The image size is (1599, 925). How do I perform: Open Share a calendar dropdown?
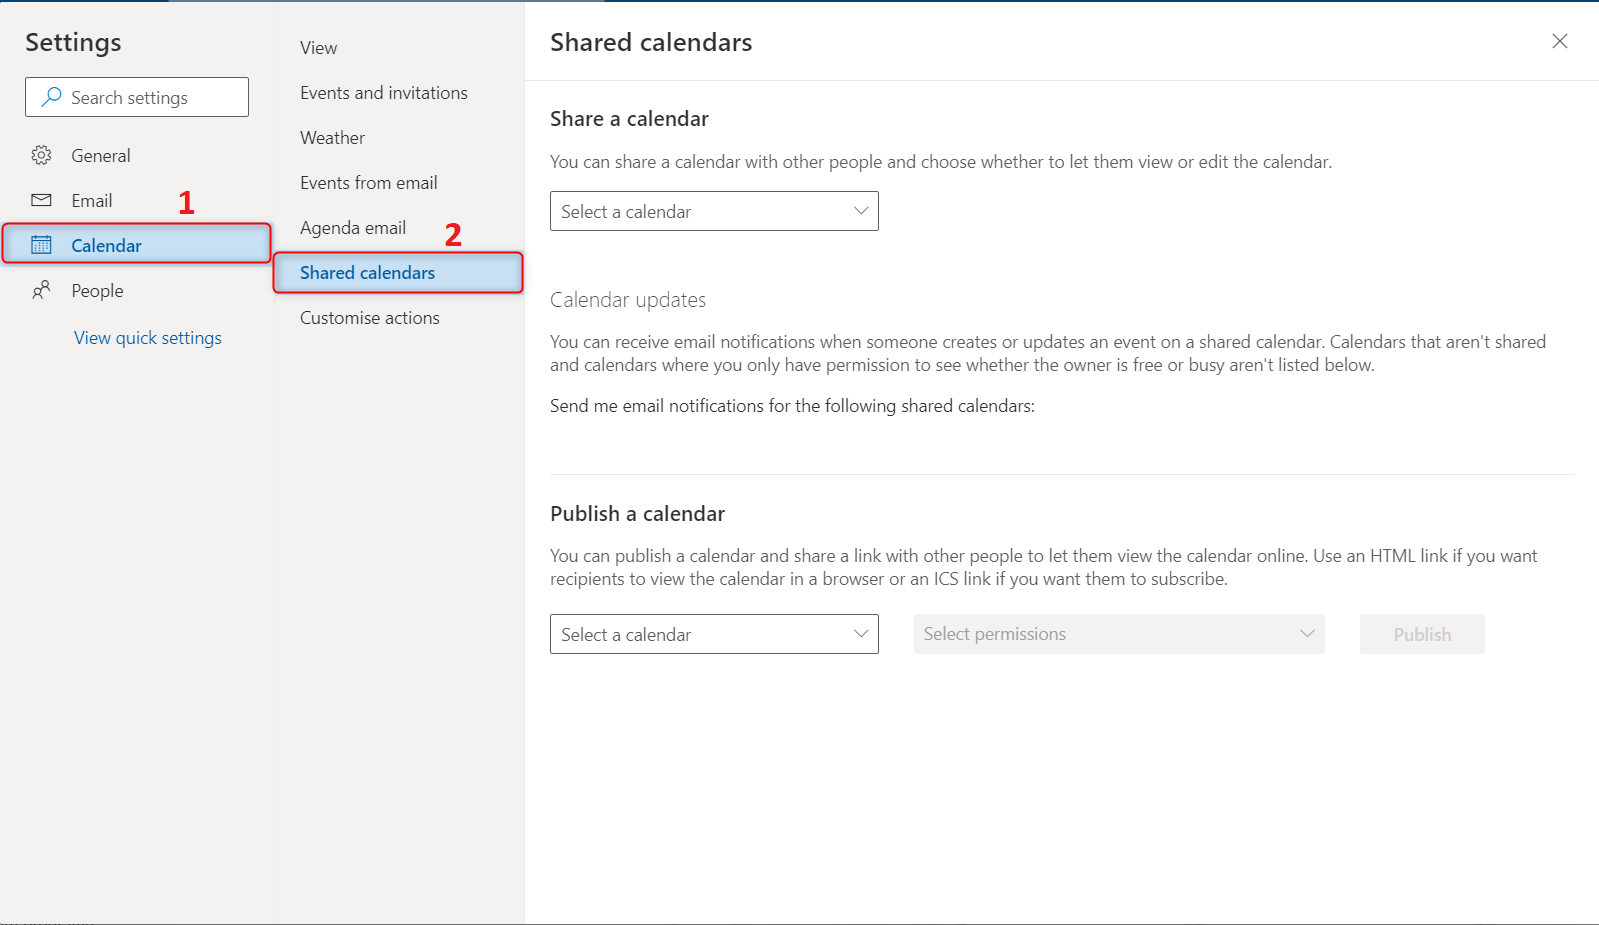coord(714,211)
